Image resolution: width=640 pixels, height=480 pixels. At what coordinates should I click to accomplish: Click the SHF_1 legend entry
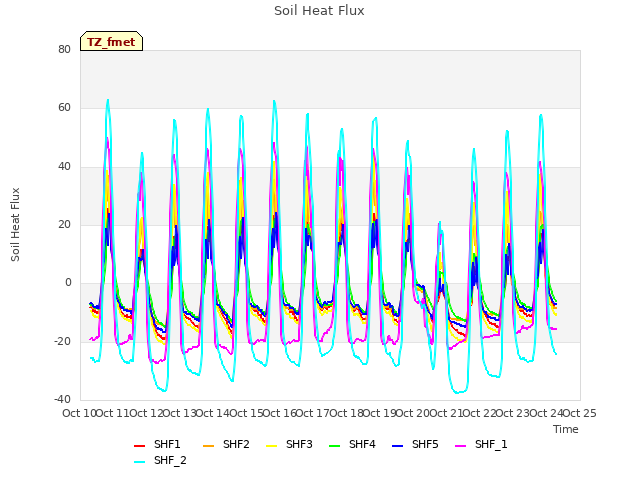481,444
